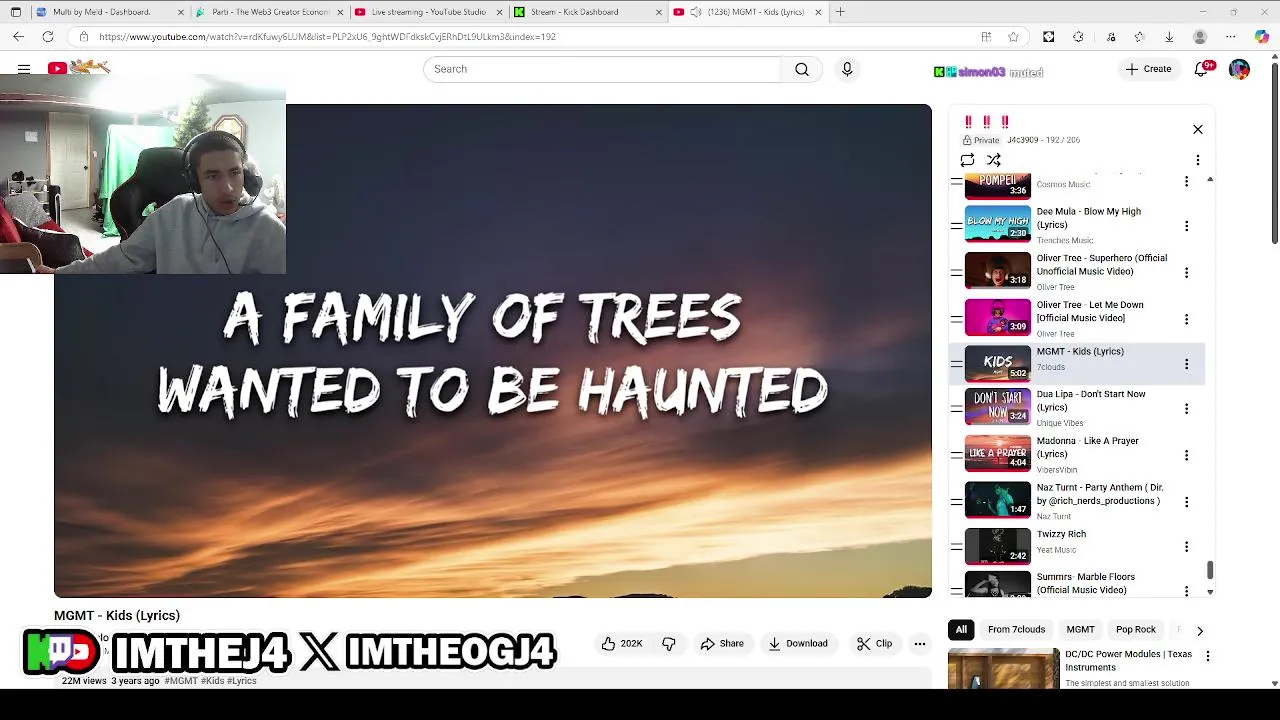Dislike the video with thumbs-down icon
This screenshot has width=1280, height=720.
coord(669,644)
